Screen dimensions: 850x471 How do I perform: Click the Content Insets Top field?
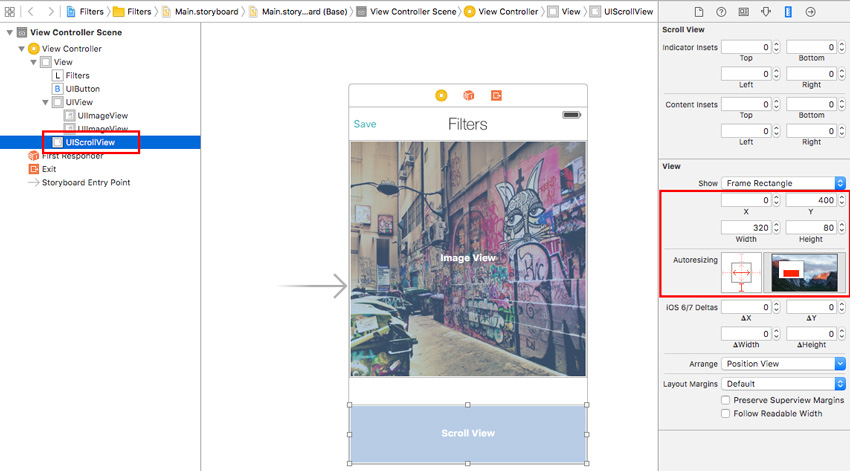click(x=746, y=104)
